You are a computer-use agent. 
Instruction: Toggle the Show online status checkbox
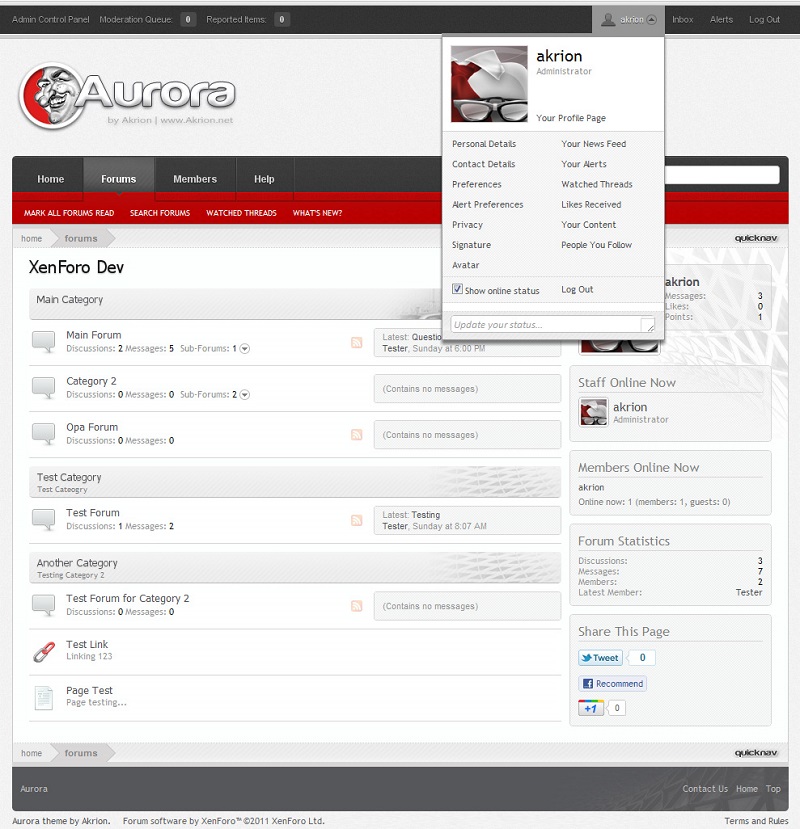point(457,289)
